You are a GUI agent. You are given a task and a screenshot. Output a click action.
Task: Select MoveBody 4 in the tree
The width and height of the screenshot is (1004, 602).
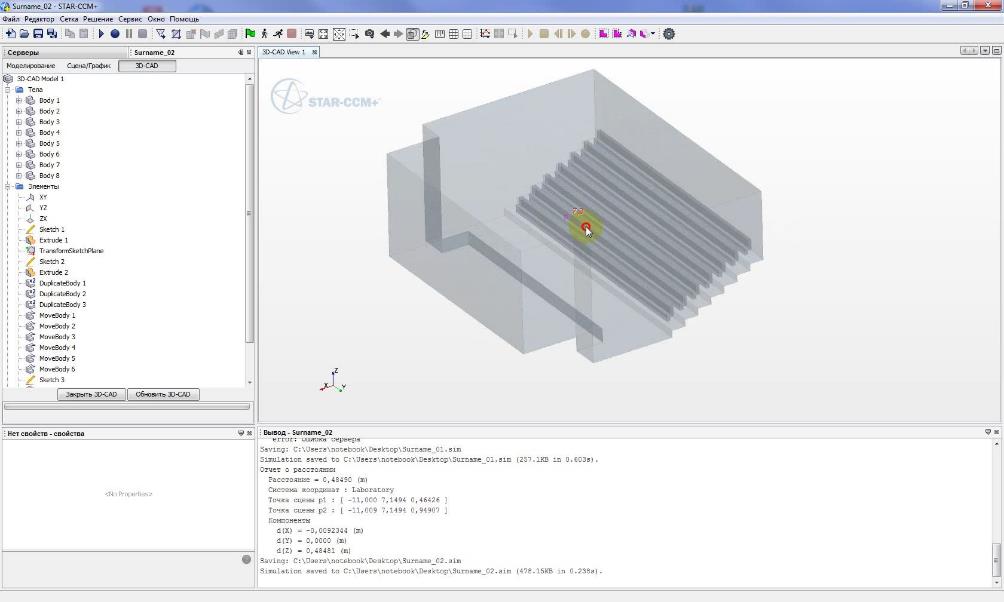point(57,348)
